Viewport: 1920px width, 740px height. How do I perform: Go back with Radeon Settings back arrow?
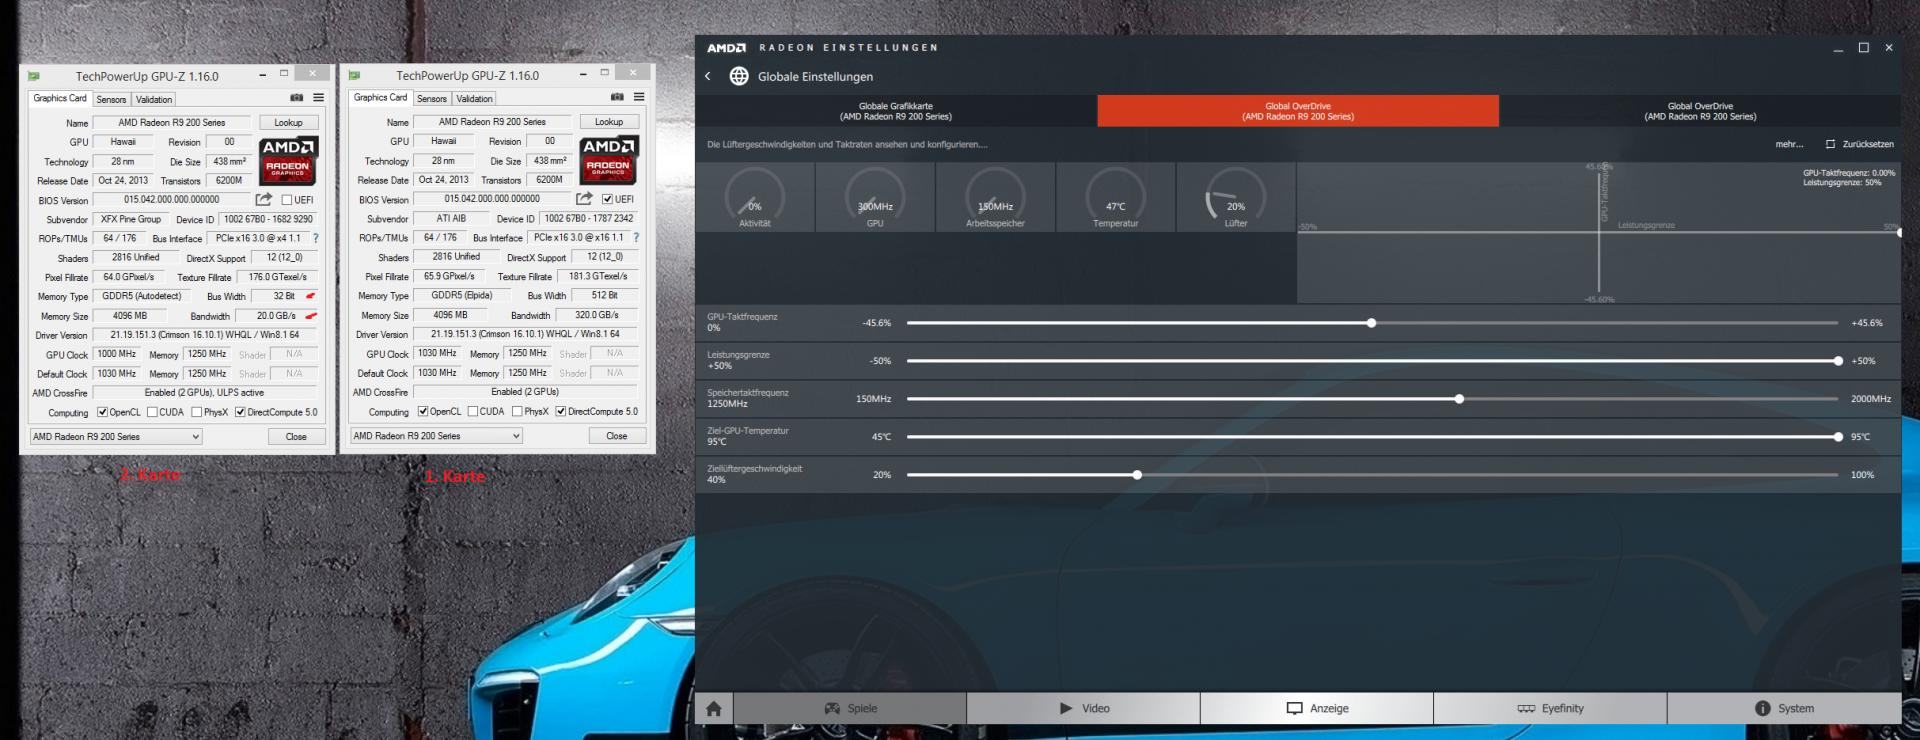point(708,76)
